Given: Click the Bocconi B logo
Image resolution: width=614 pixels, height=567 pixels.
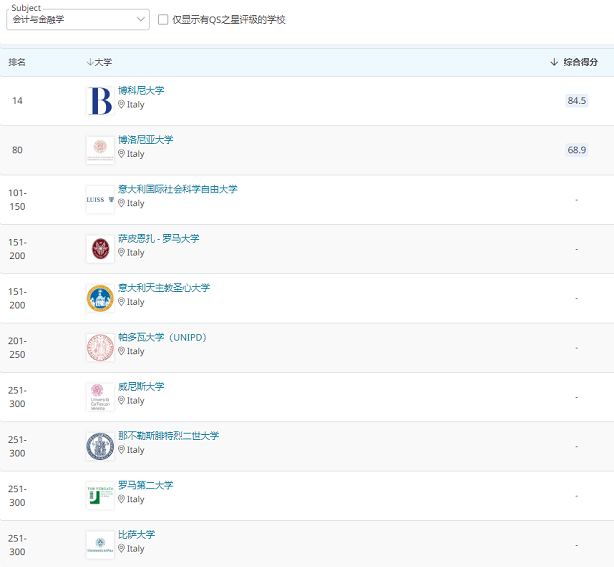Looking at the screenshot, I should (x=100, y=101).
